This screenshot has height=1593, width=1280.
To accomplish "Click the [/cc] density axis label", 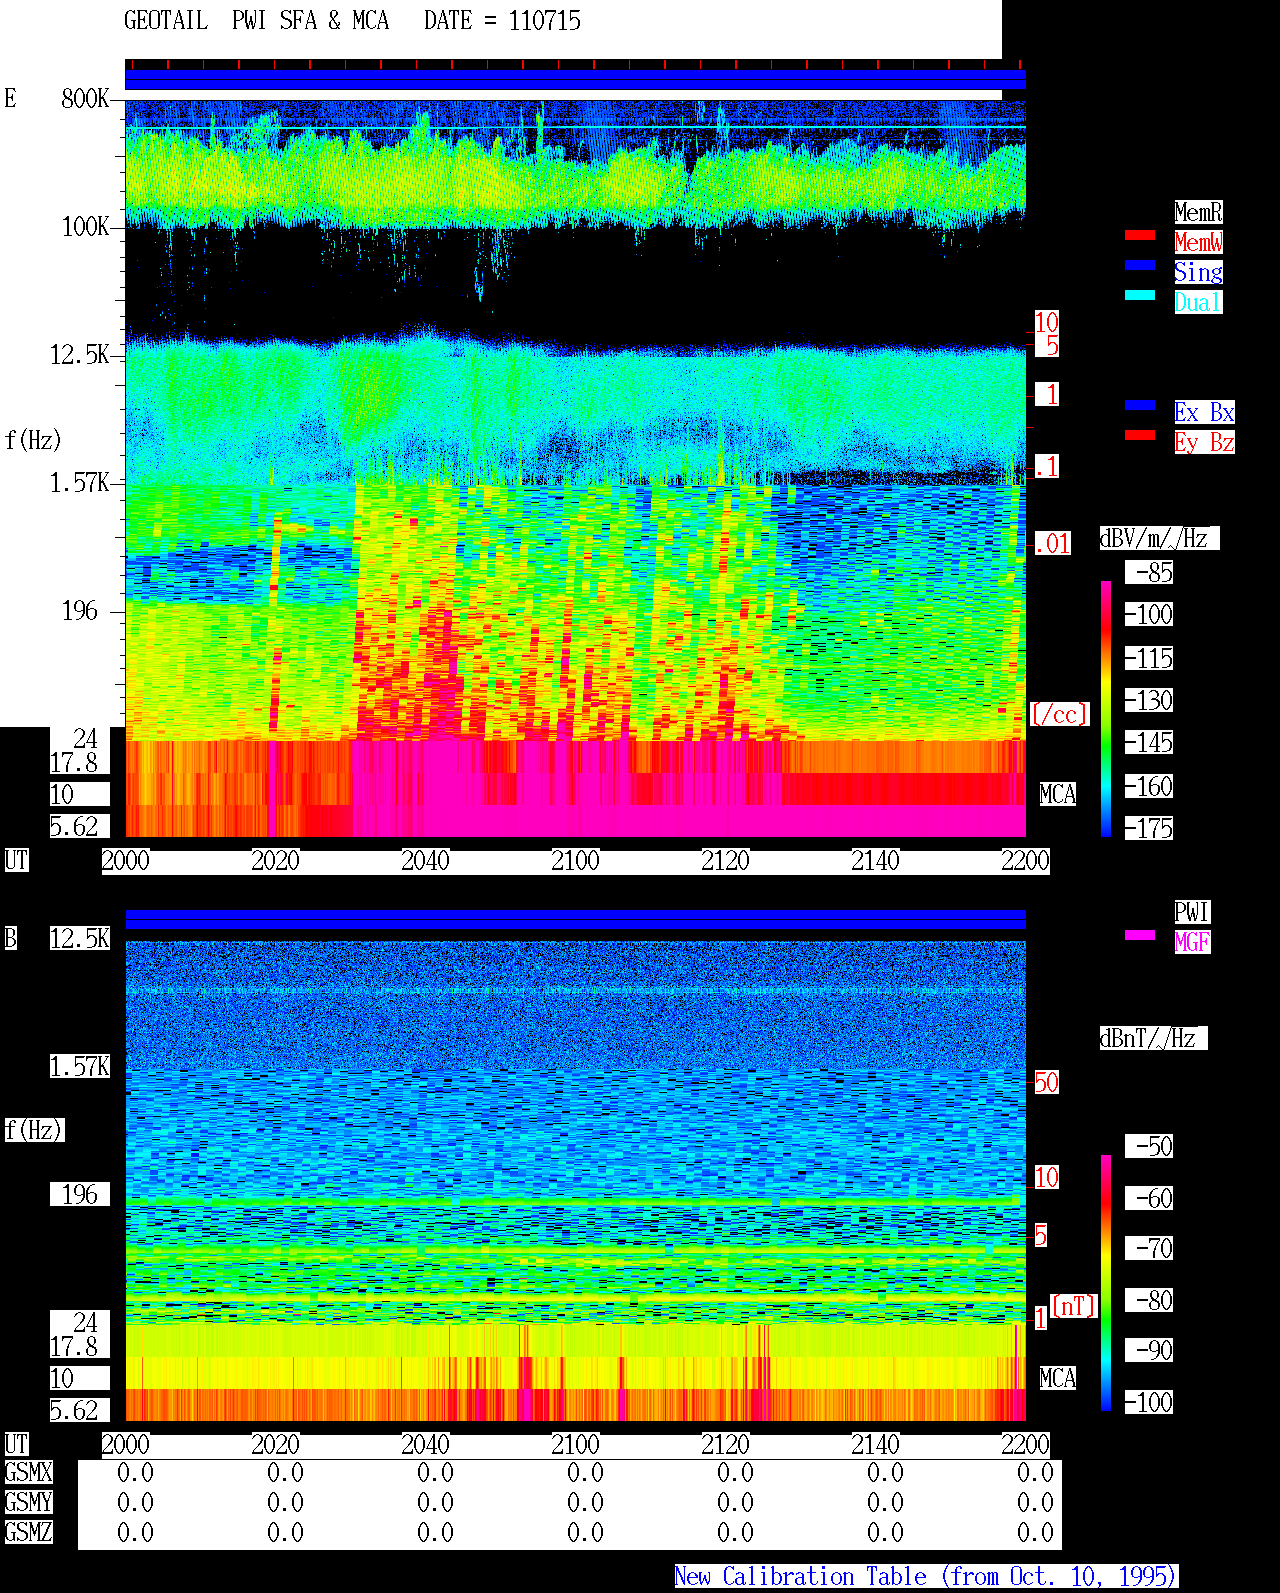I will click(x=1059, y=714).
